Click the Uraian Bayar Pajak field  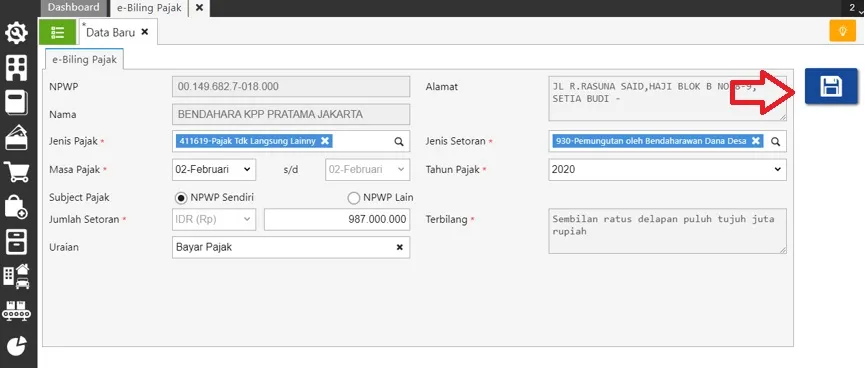(291, 248)
